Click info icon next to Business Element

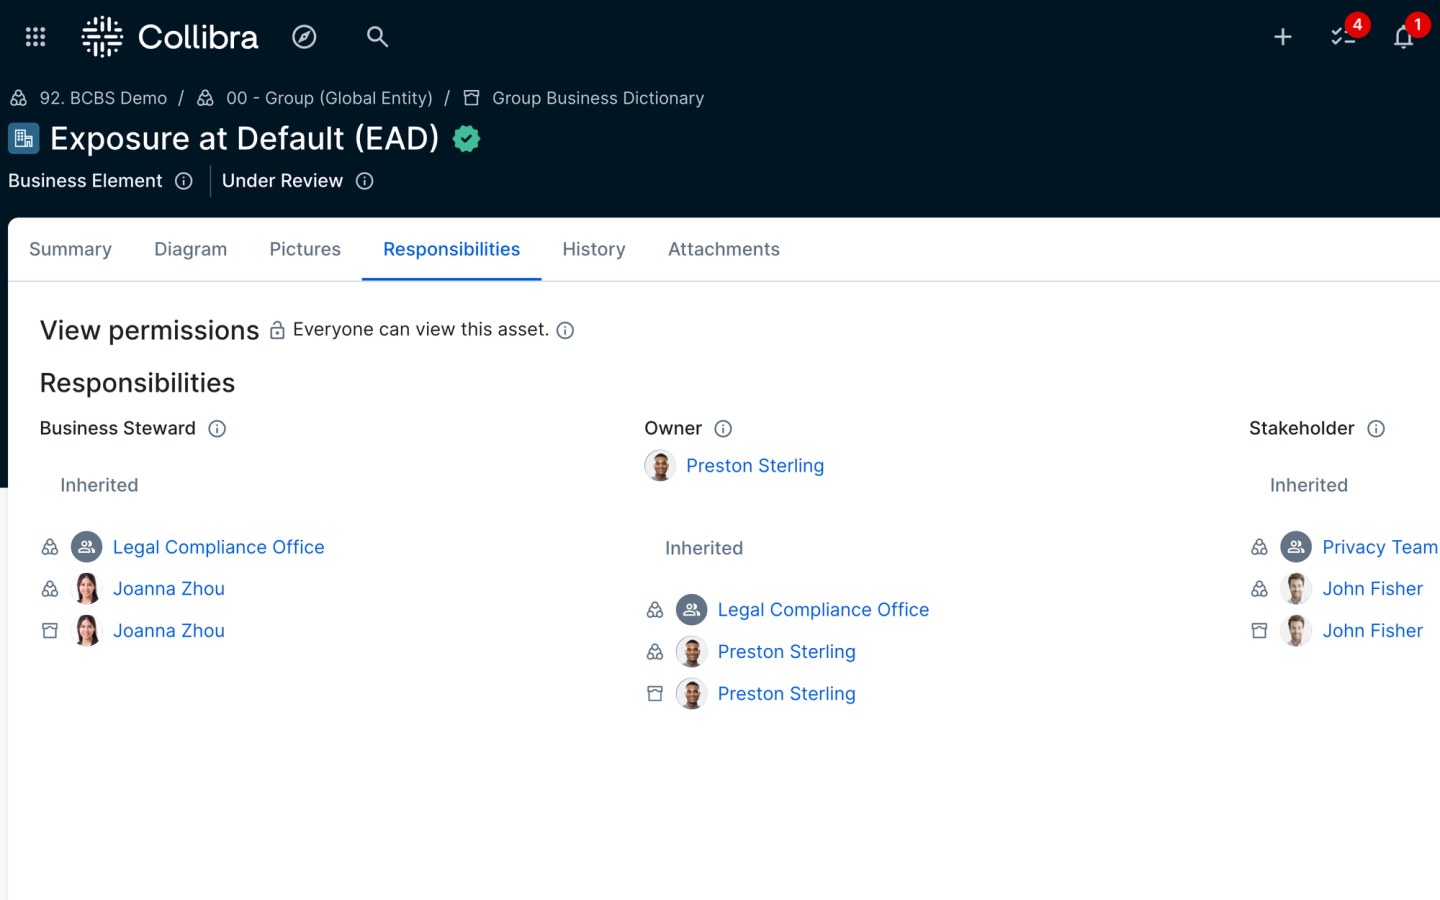184,181
